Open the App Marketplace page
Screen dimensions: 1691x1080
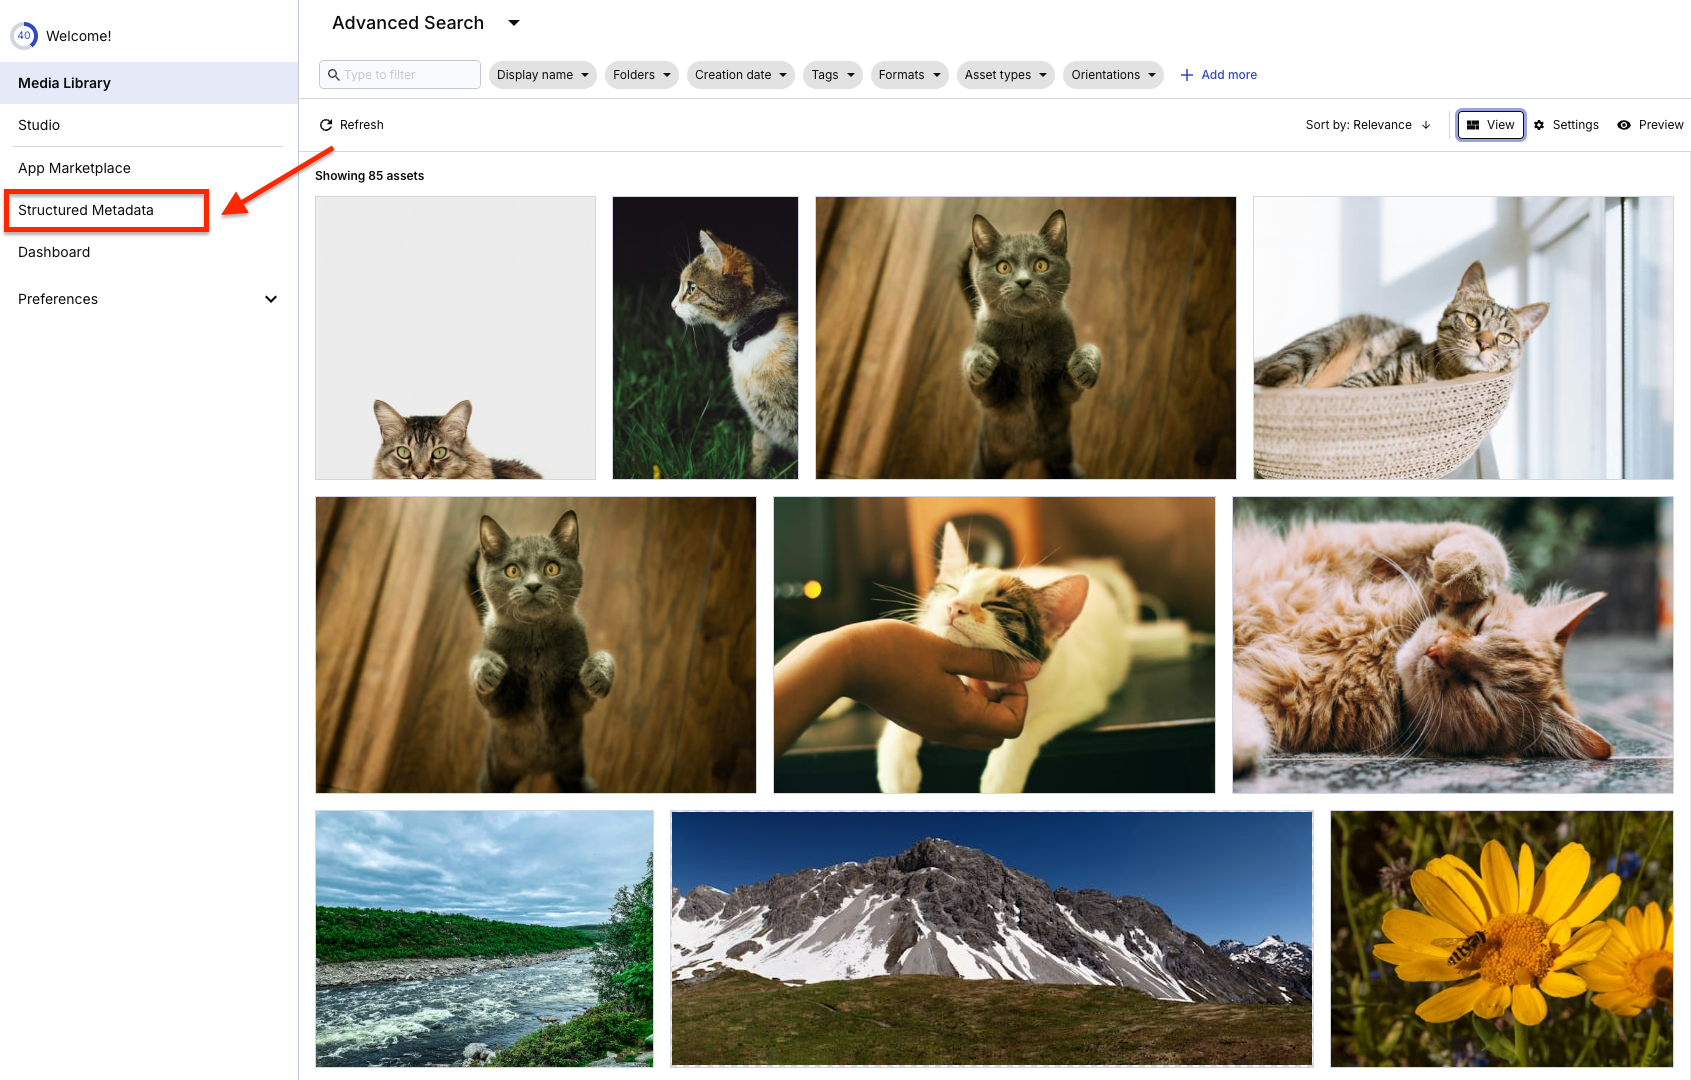(74, 168)
